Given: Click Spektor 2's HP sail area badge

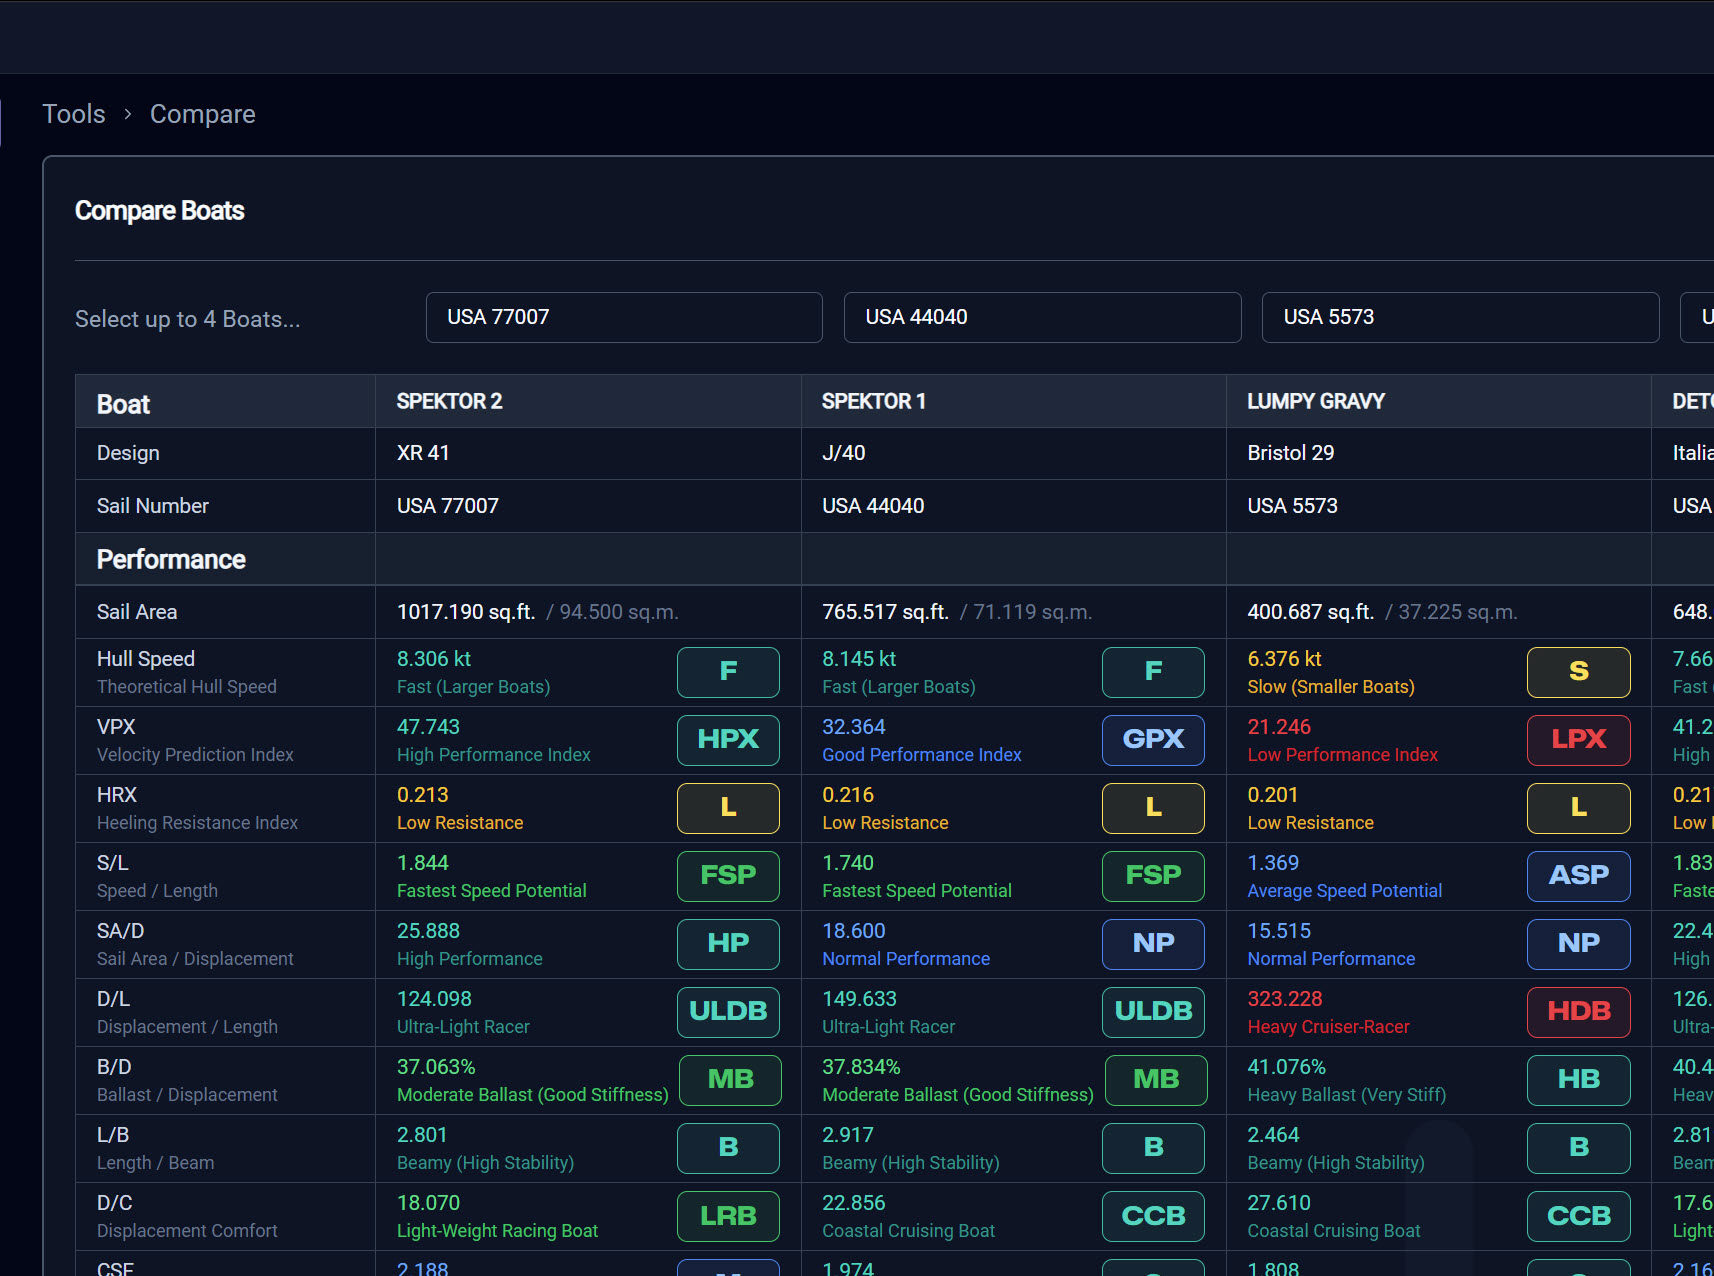Looking at the screenshot, I should pos(727,944).
